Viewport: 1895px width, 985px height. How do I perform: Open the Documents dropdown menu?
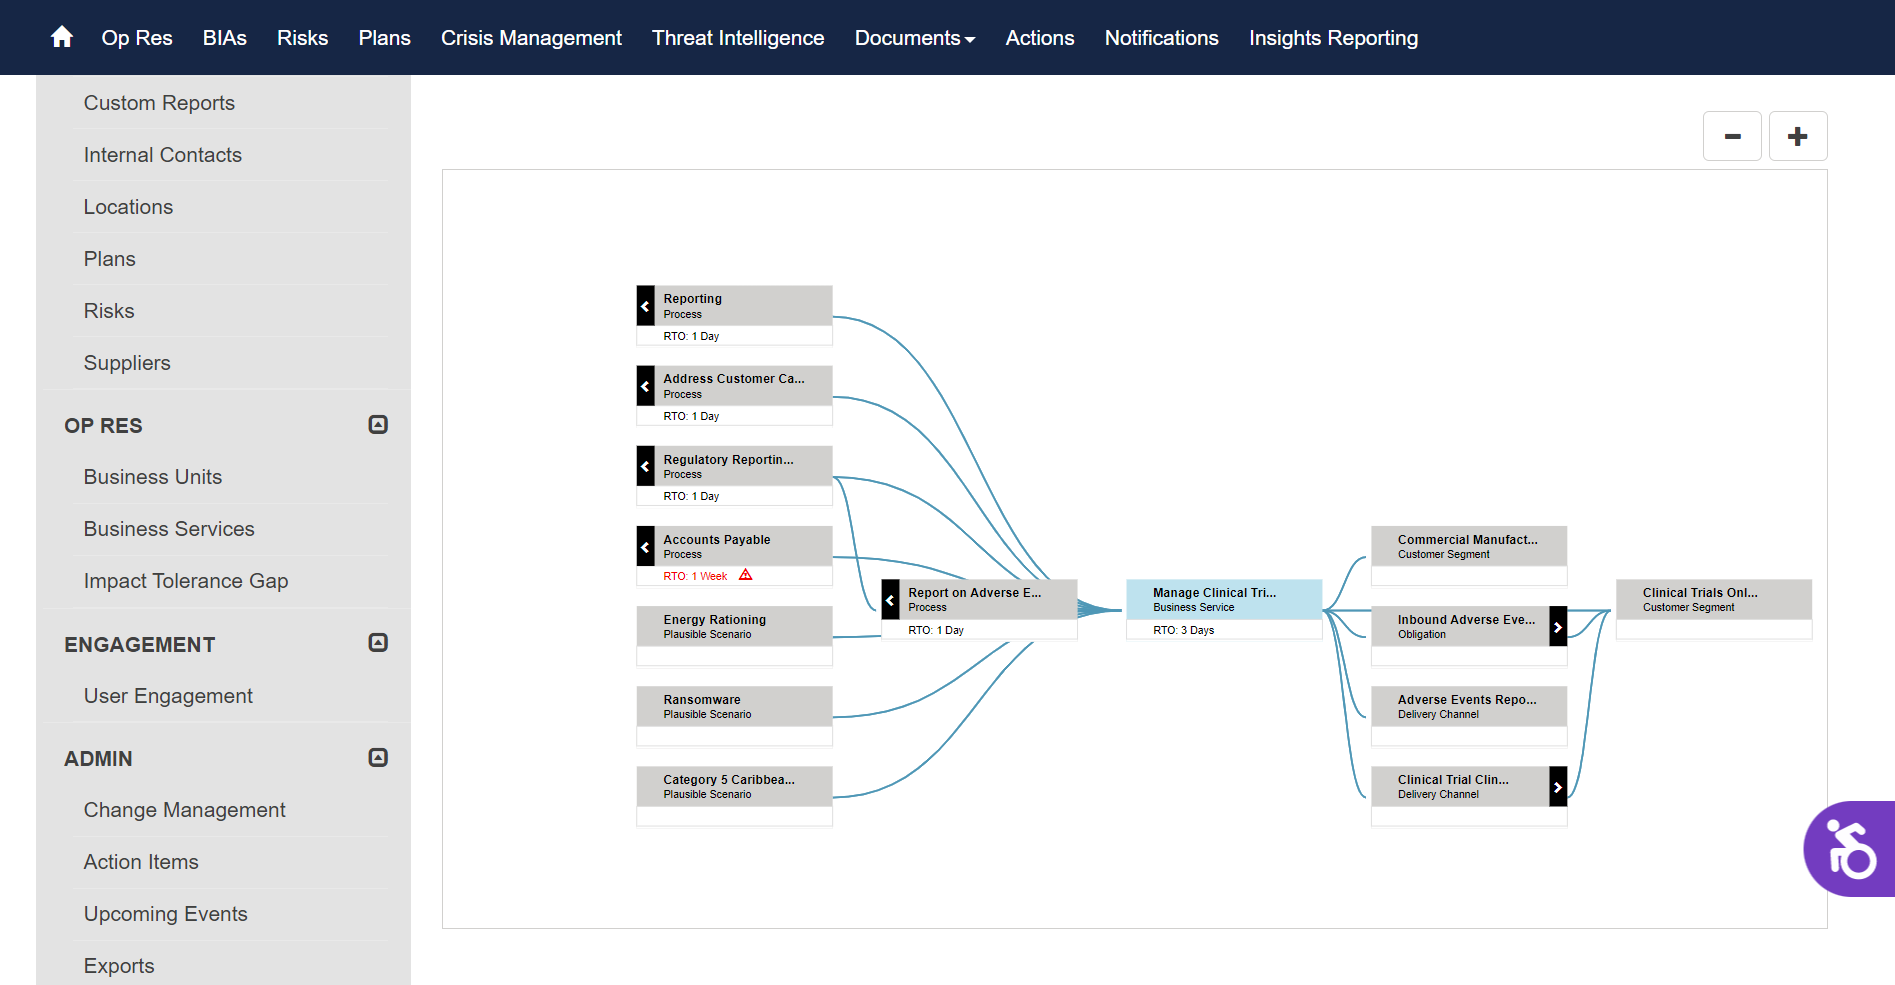click(914, 37)
